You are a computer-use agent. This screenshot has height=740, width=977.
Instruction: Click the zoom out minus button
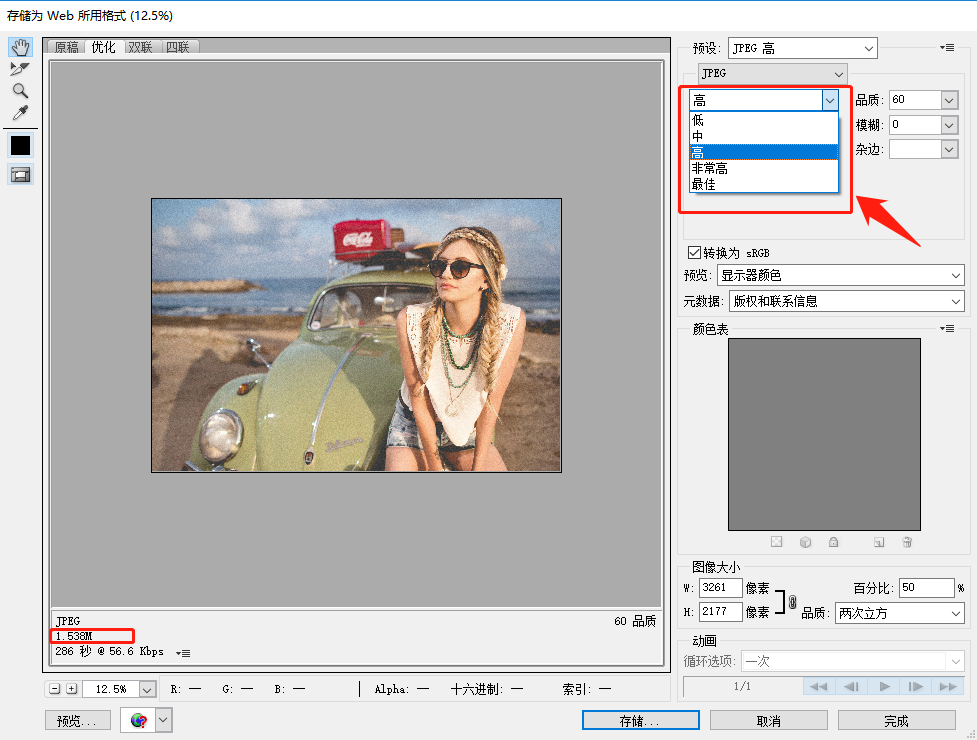pos(56,689)
